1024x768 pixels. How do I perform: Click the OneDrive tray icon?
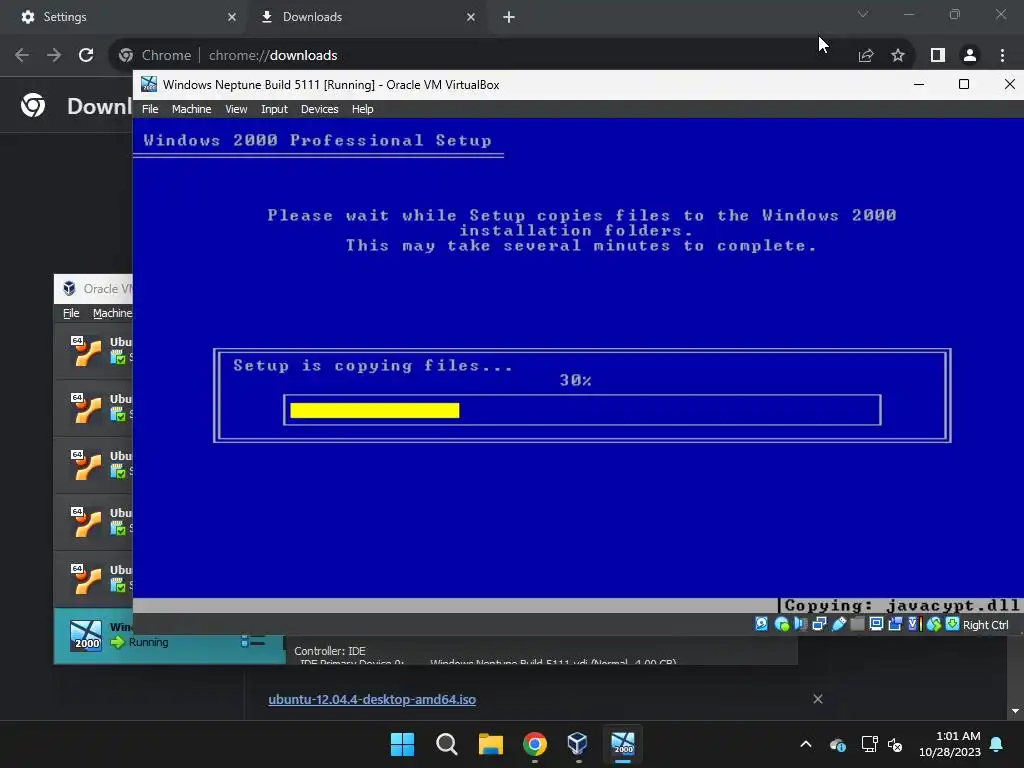coord(838,744)
